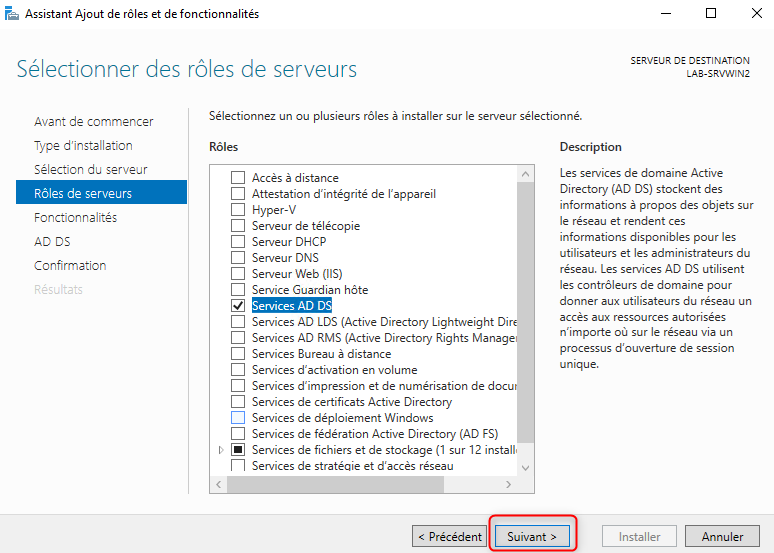Click the Rôles list heading
This screenshot has width=774, height=553.
[224, 147]
